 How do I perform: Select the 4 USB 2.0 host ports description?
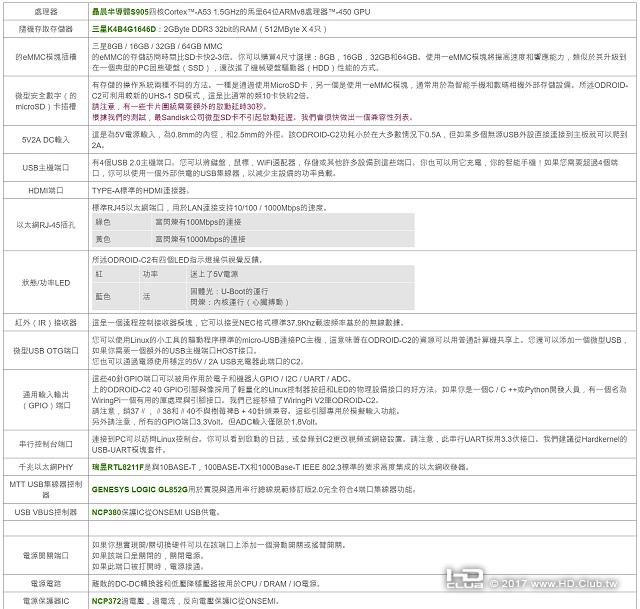point(355,168)
